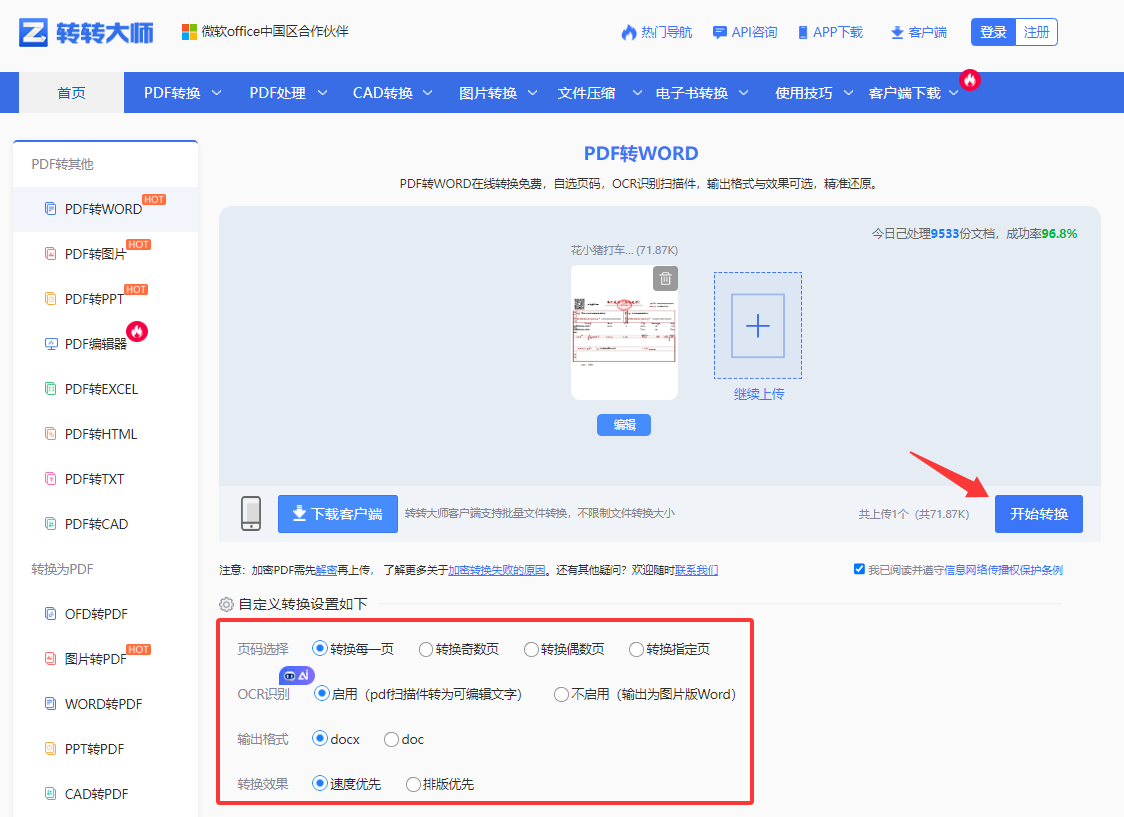The height and width of the screenshot is (817, 1124).
Task: Click the uploaded PDF invoice thumbnail
Action: tap(624, 332)
